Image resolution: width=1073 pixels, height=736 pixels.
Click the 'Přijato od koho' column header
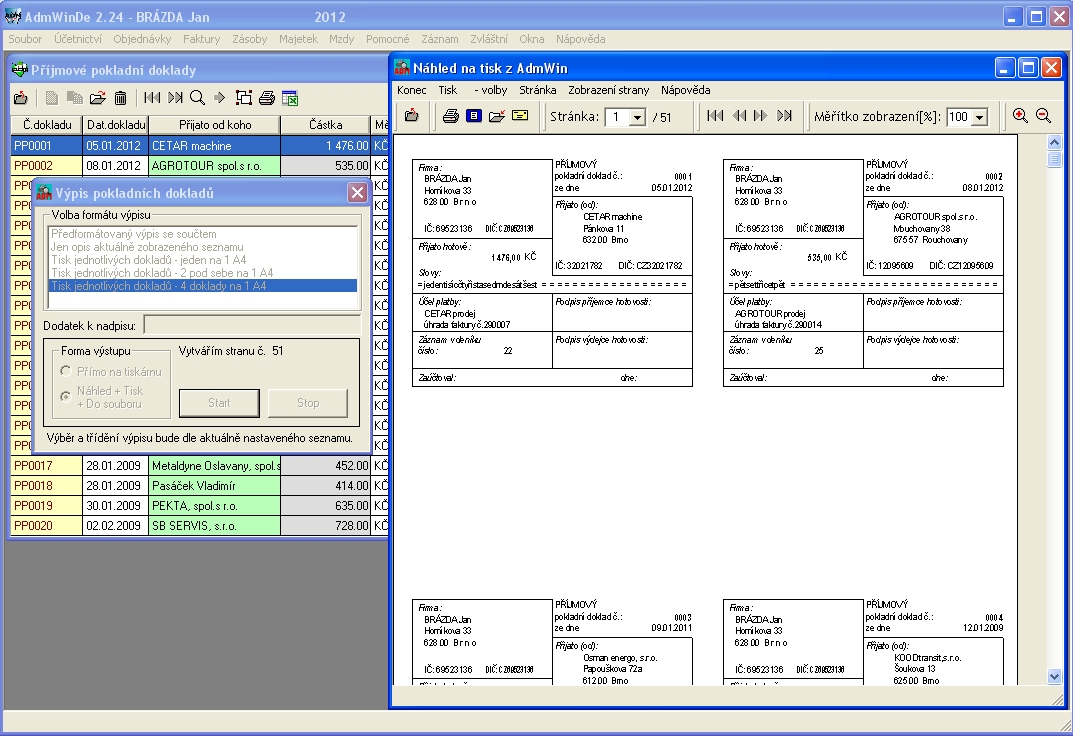point(215,124)
